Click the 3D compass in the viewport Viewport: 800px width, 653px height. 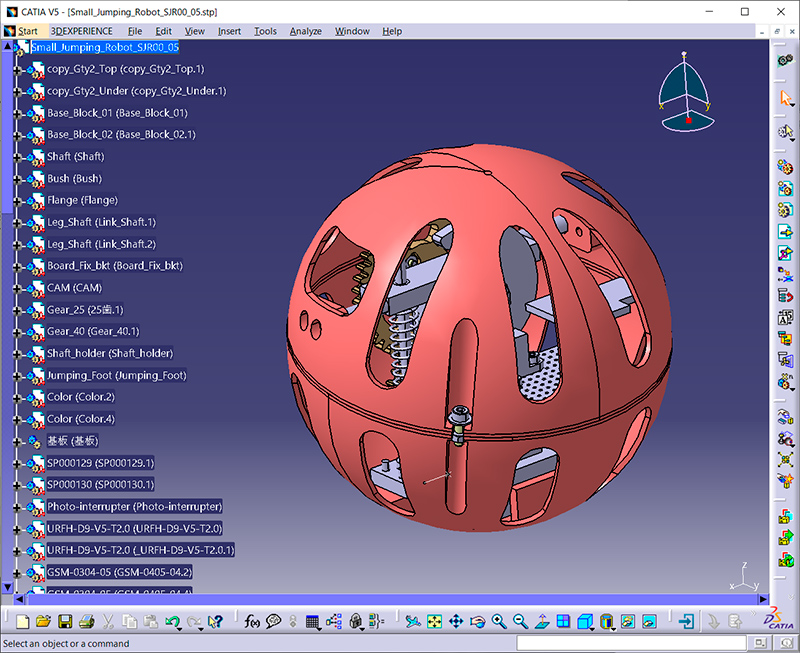tap(686, 92)
